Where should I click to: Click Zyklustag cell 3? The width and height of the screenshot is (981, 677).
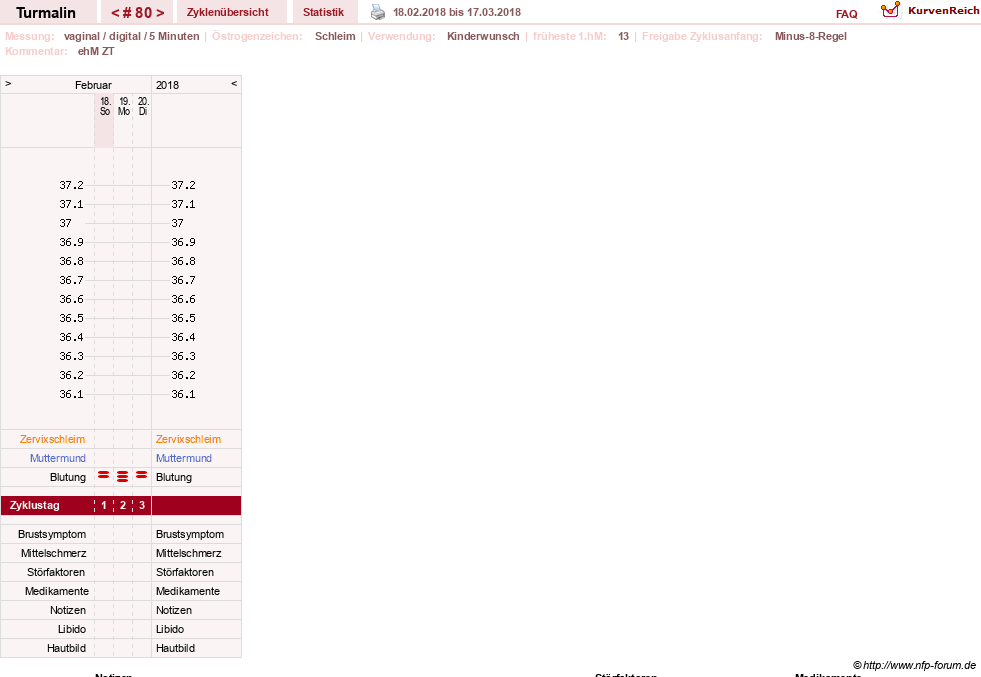pyautogui.click(x=142, y=506)
